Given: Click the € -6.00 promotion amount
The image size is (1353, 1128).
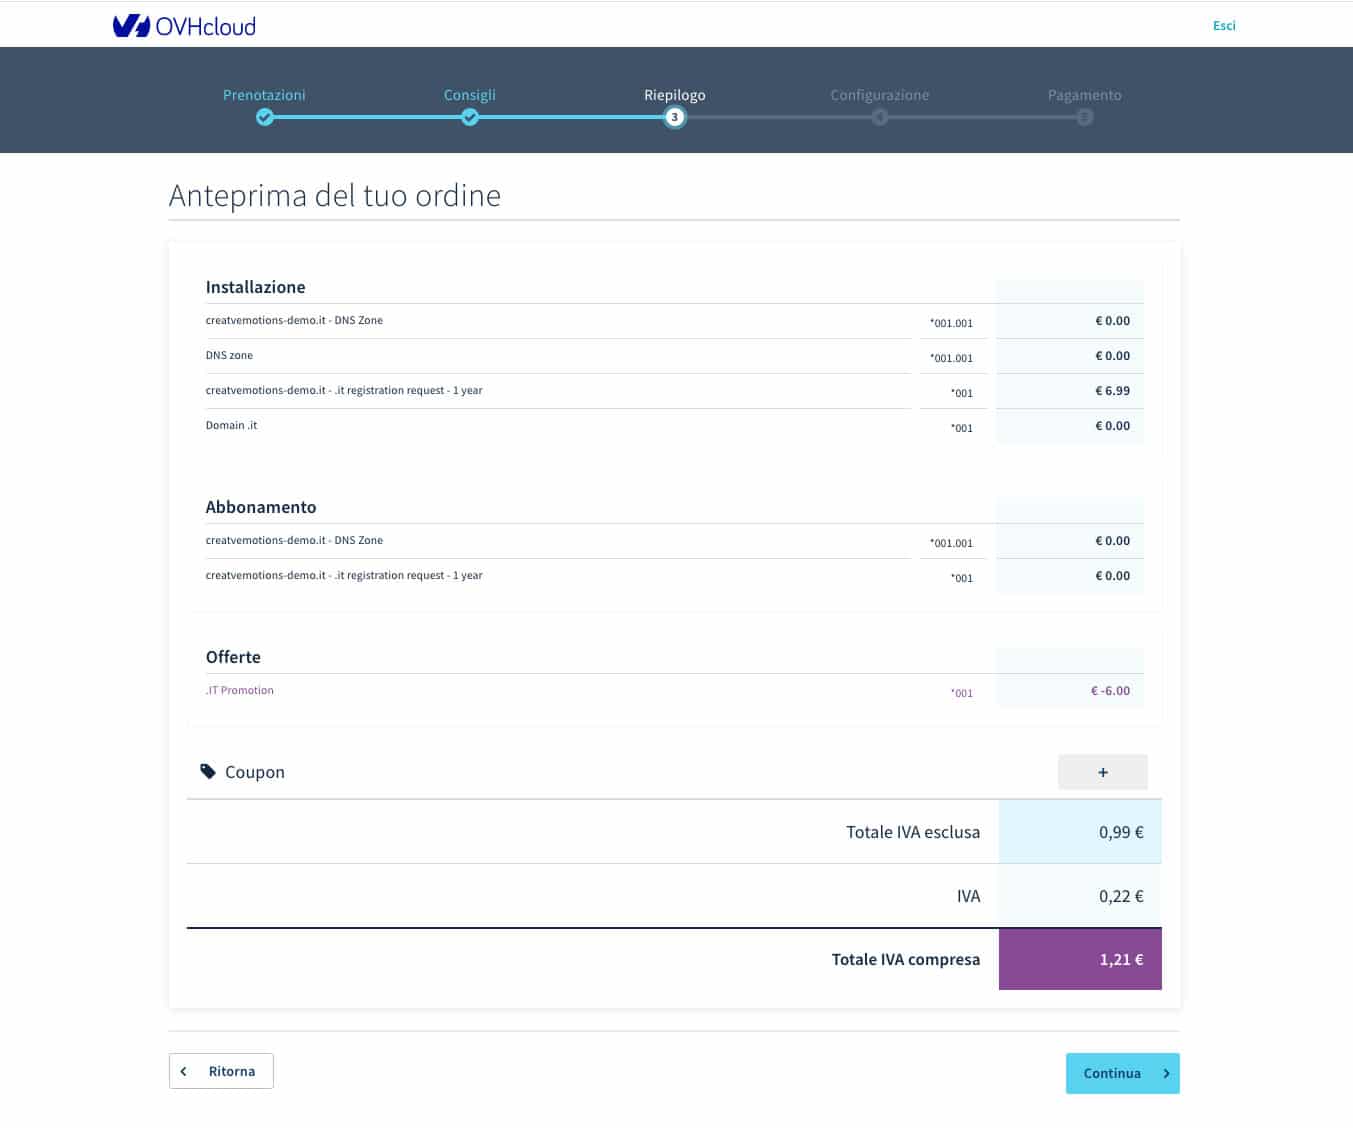Looking at the screenshot, I should 1110,691.
